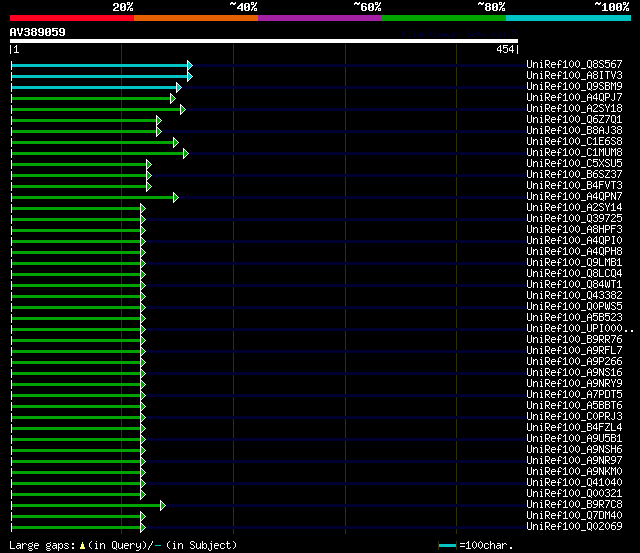Select the UniRef100_C5XSU5 label
Image resolution: width=640 pixels, height=553 pixels.
point(574,164)
